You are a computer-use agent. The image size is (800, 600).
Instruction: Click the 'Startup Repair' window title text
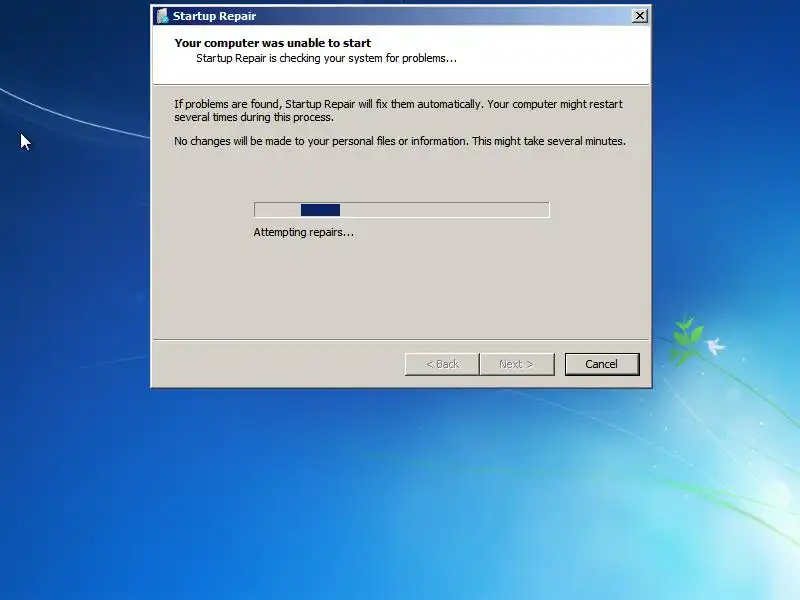[214, 16]
